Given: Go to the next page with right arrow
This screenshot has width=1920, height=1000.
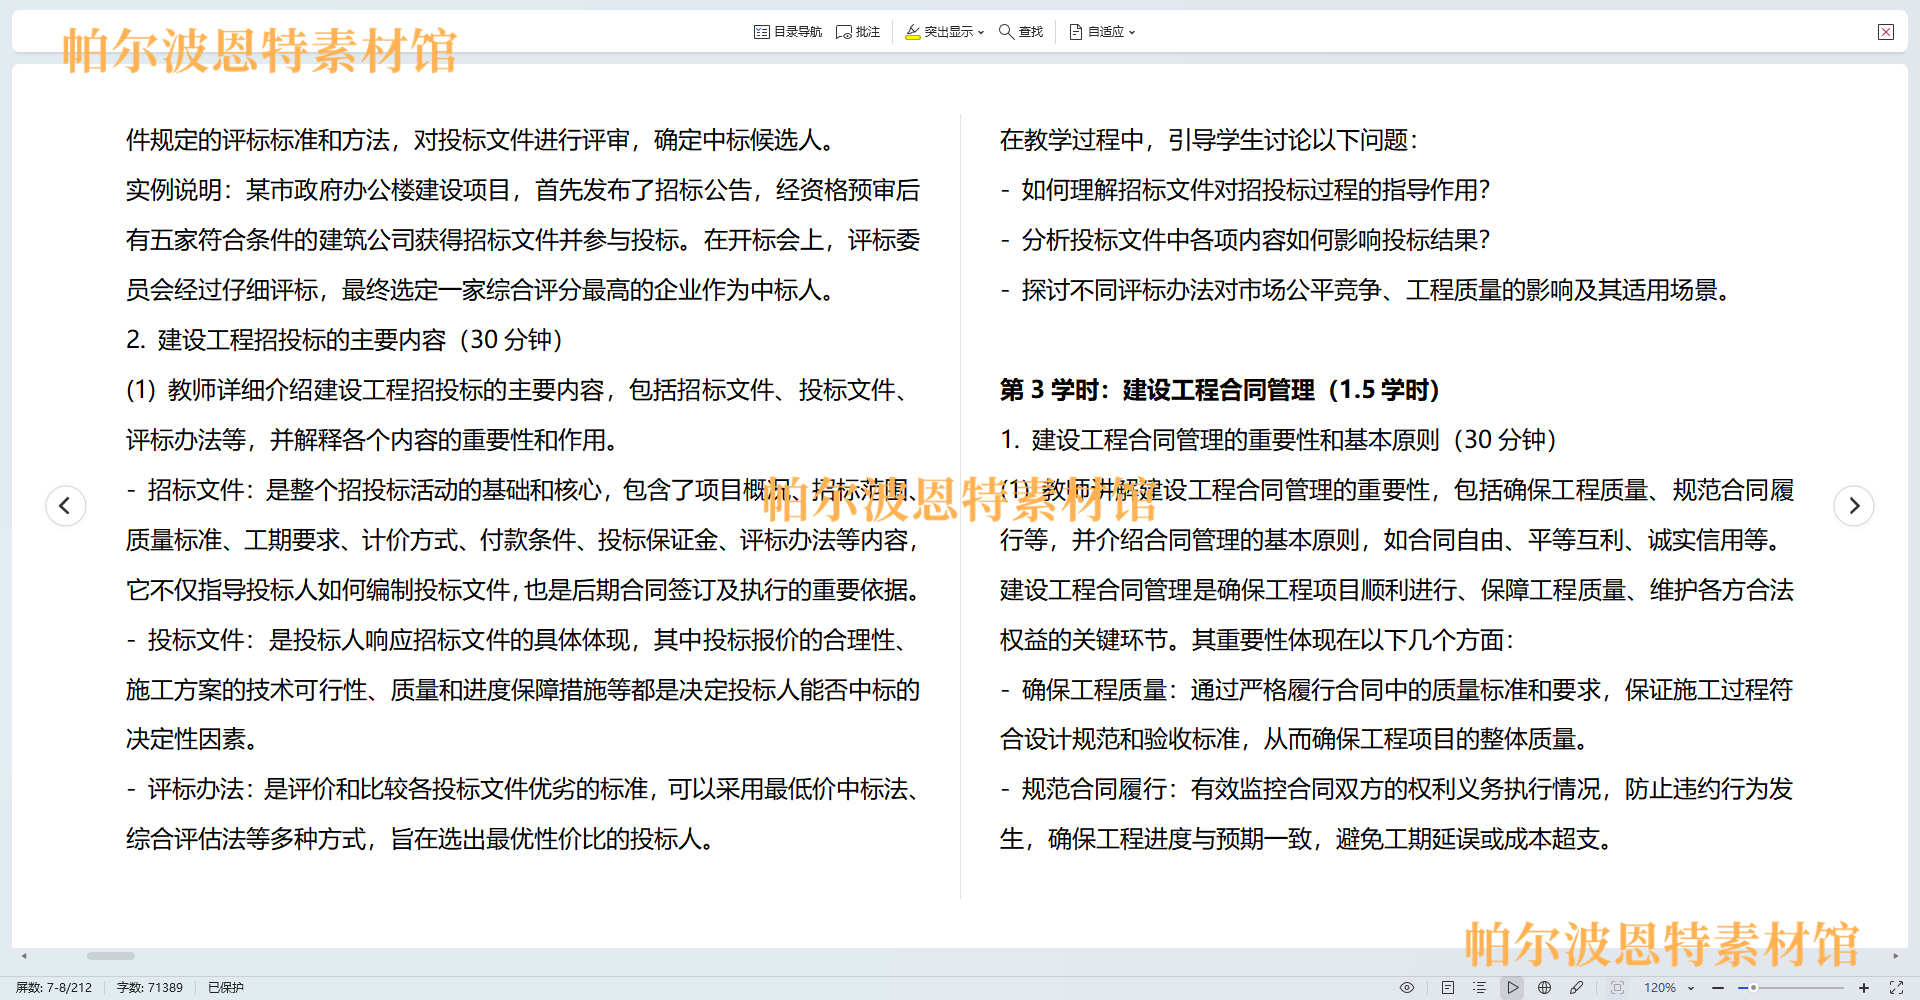Looking at the screenshot, I should coord(1854,505).
